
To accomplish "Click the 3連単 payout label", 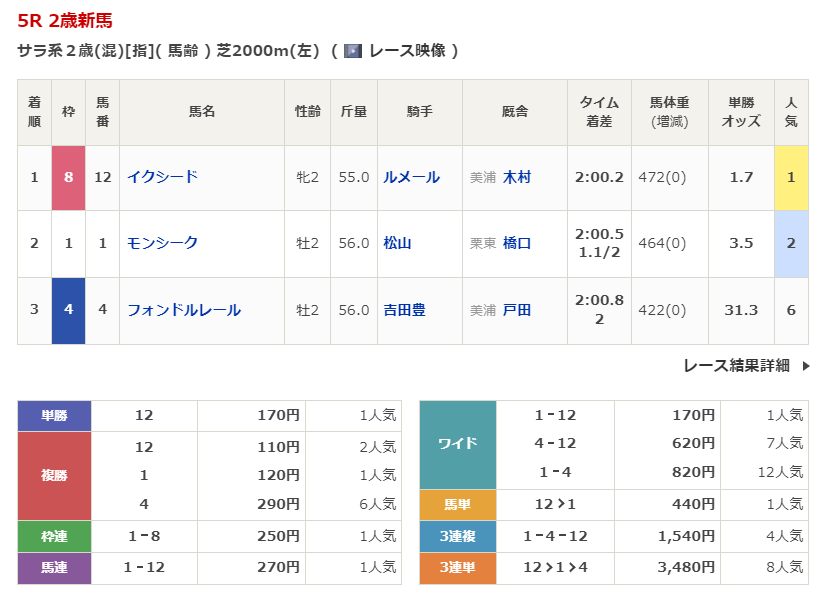I will tap(457, 567).
